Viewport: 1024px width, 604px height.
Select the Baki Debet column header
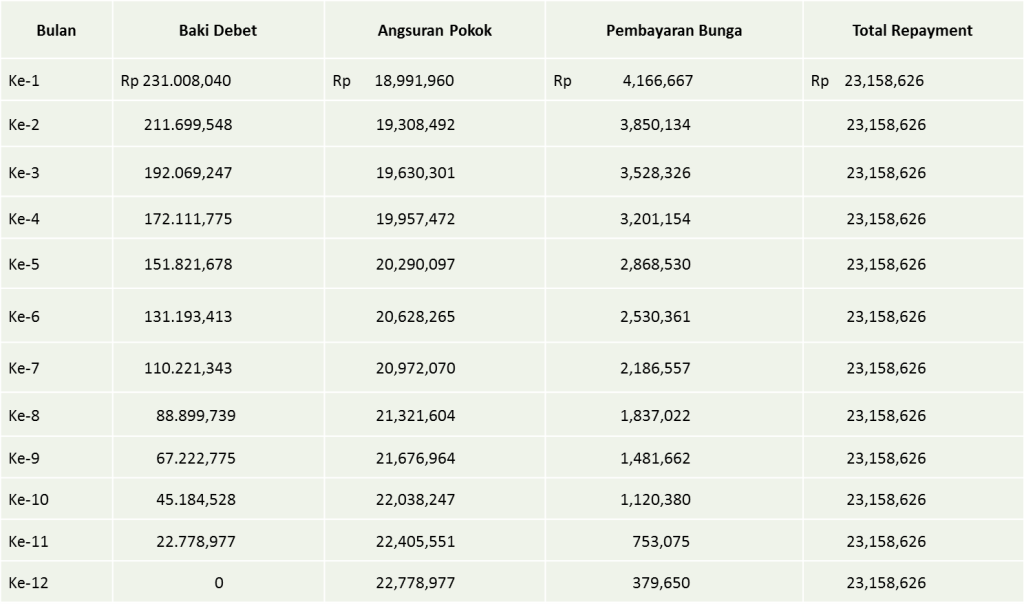[218, 30]
